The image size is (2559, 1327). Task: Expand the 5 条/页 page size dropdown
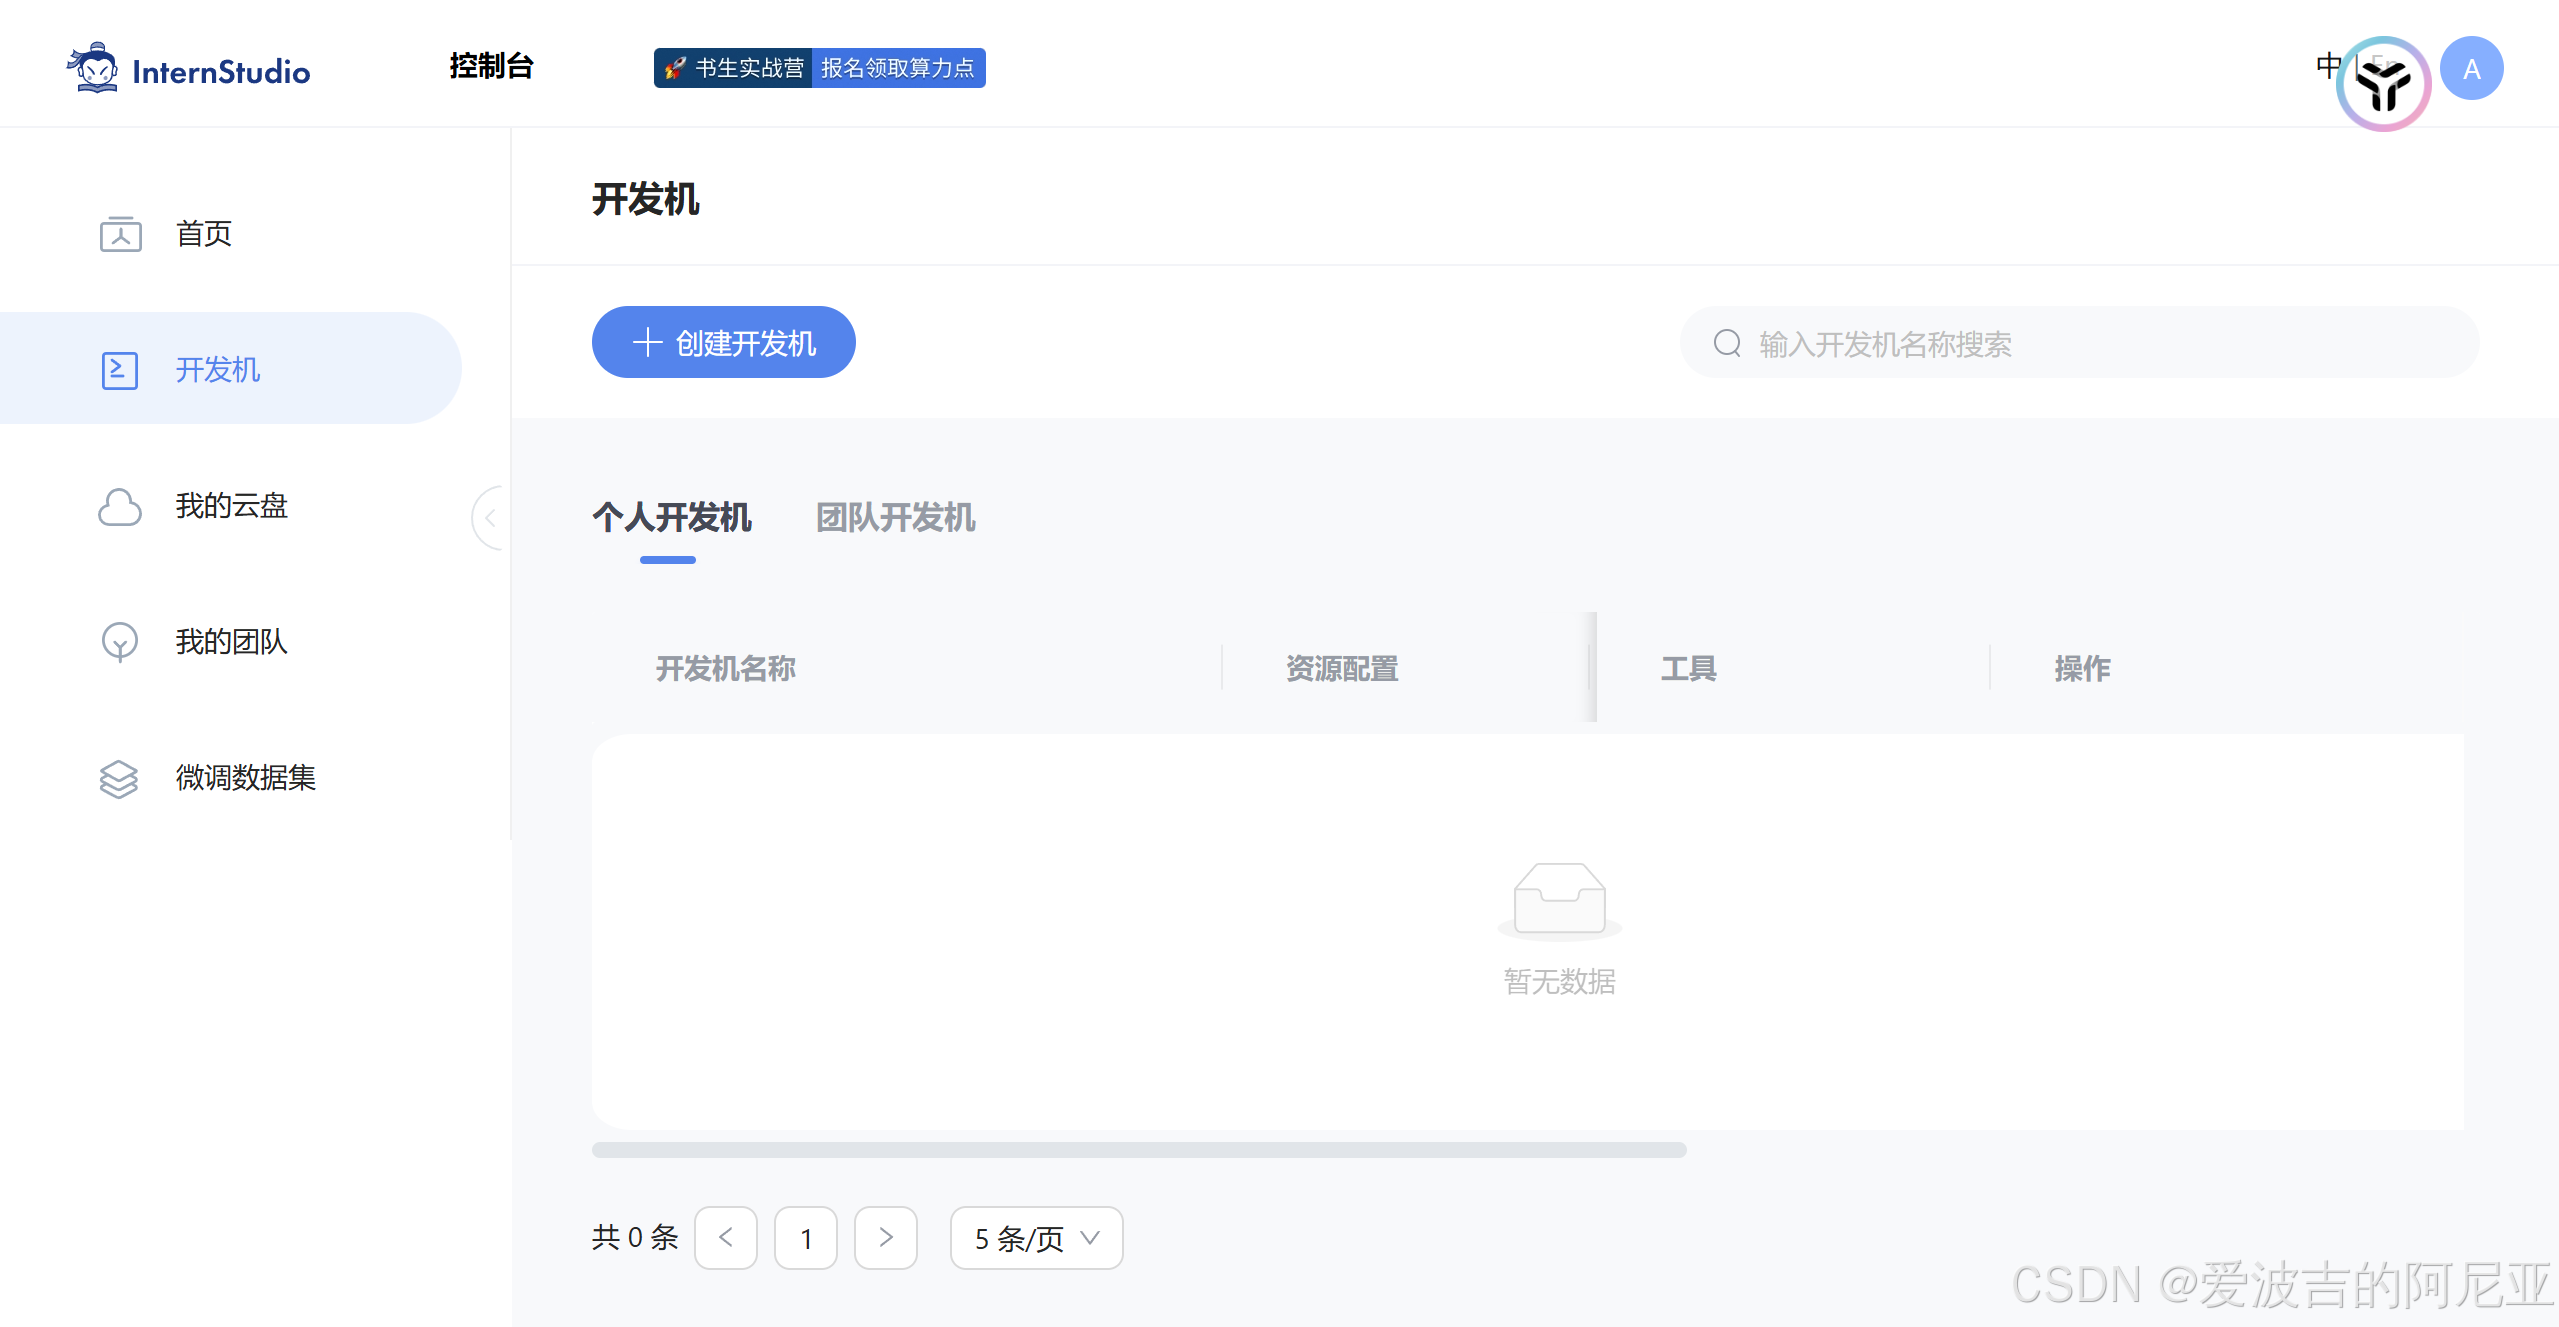click(1036, 1238)
